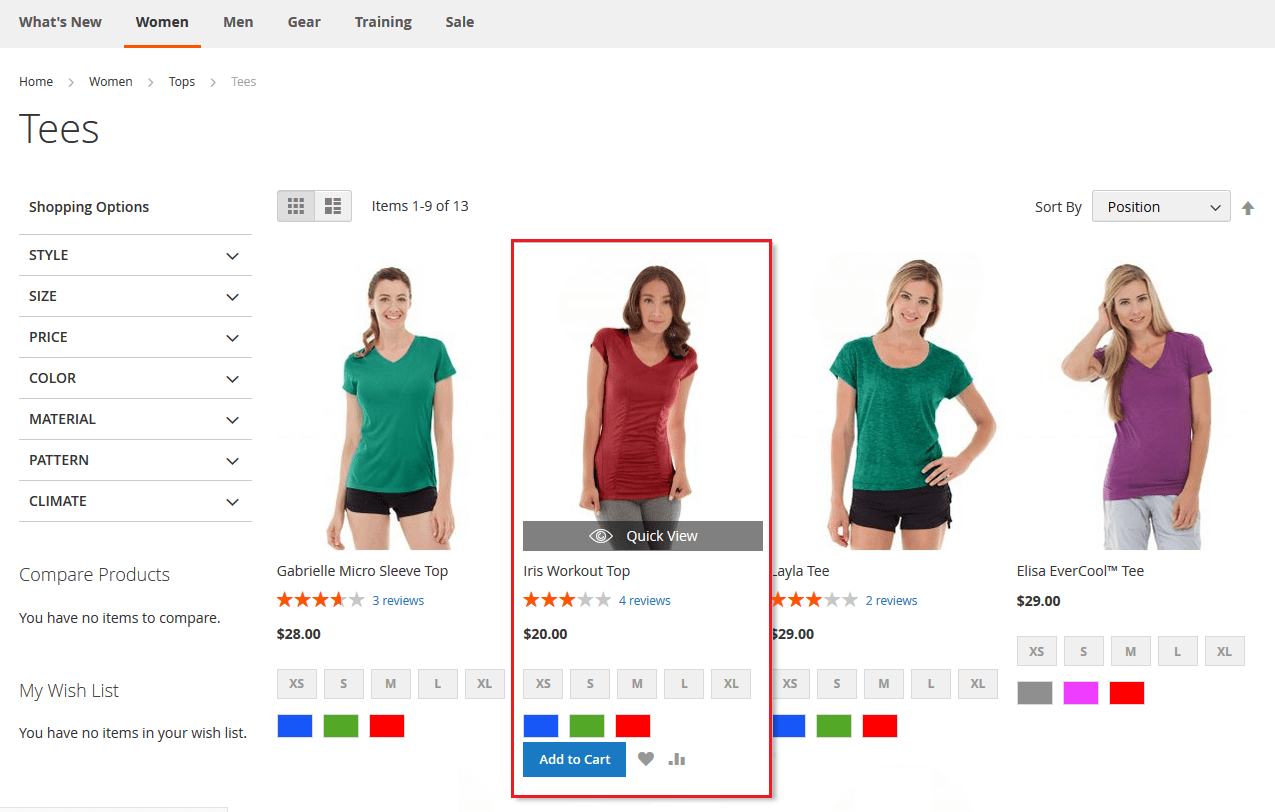Choose red color for Gabrielle Micro Sleeve Top
1275x812 pixels.
tap(387, 726)
